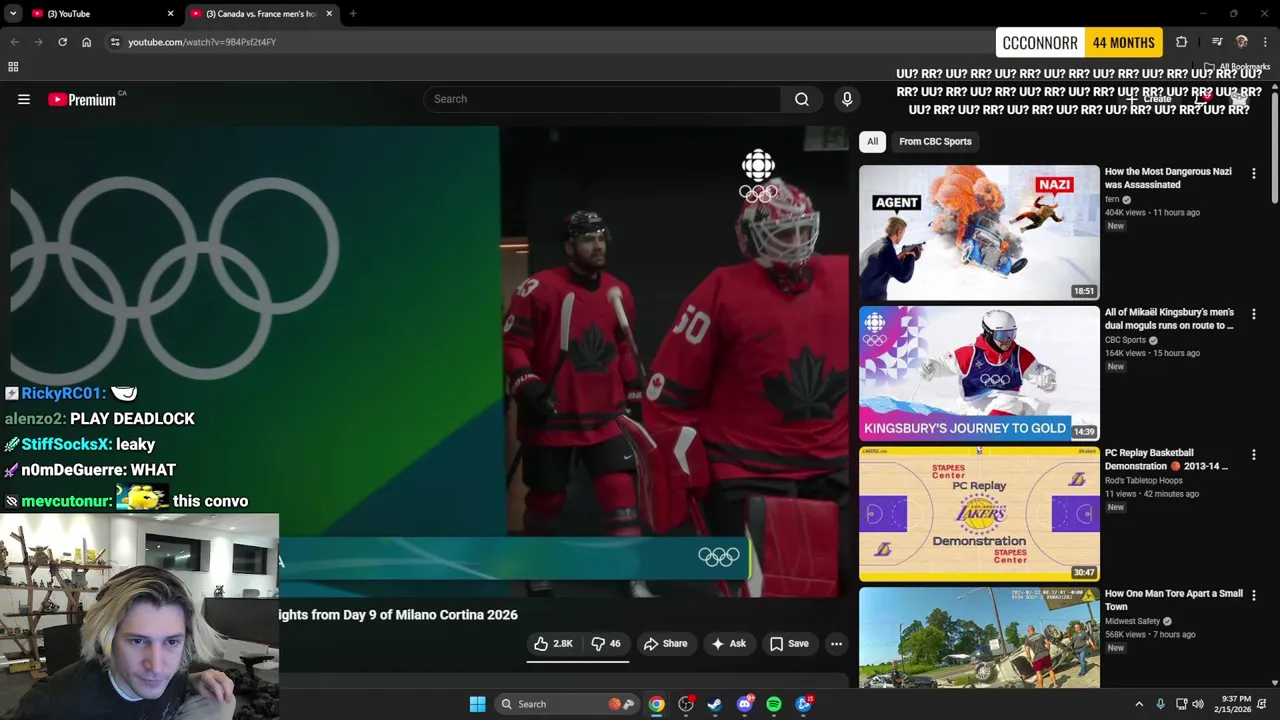Save the video to a playlist
Image resolution: width=1280 pixels, height=720 pixels.
click(788, 644)
